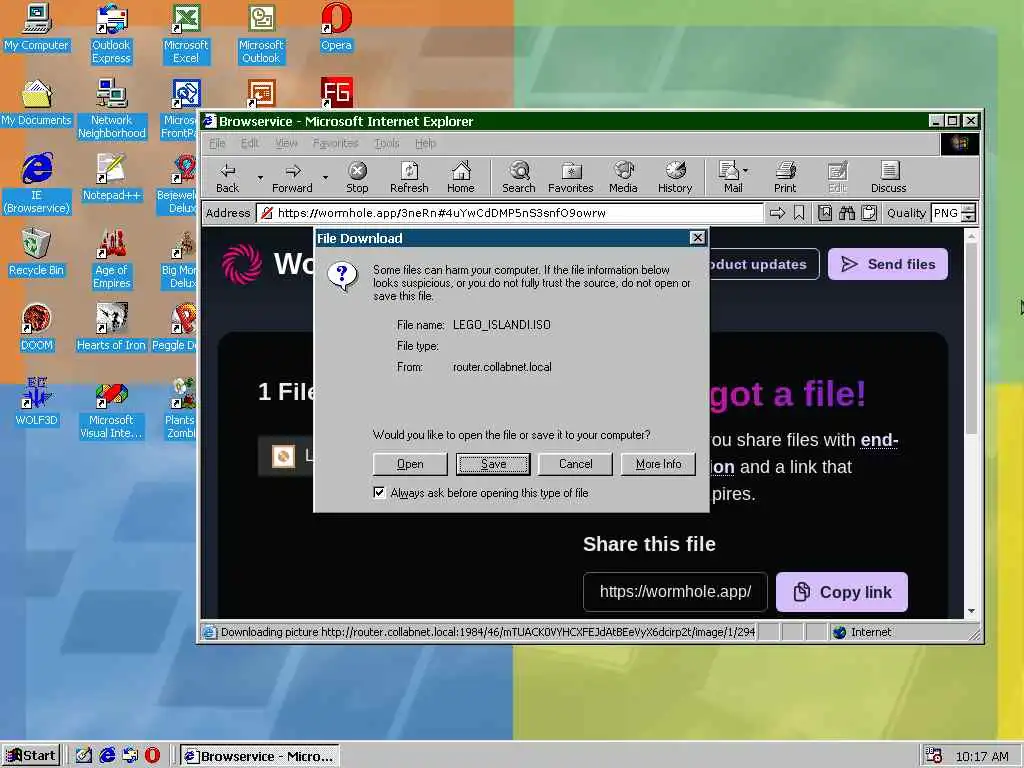Click Save in File Download dialog
The height and width of the screenshot is (768, 1024).
coord(493,464)
